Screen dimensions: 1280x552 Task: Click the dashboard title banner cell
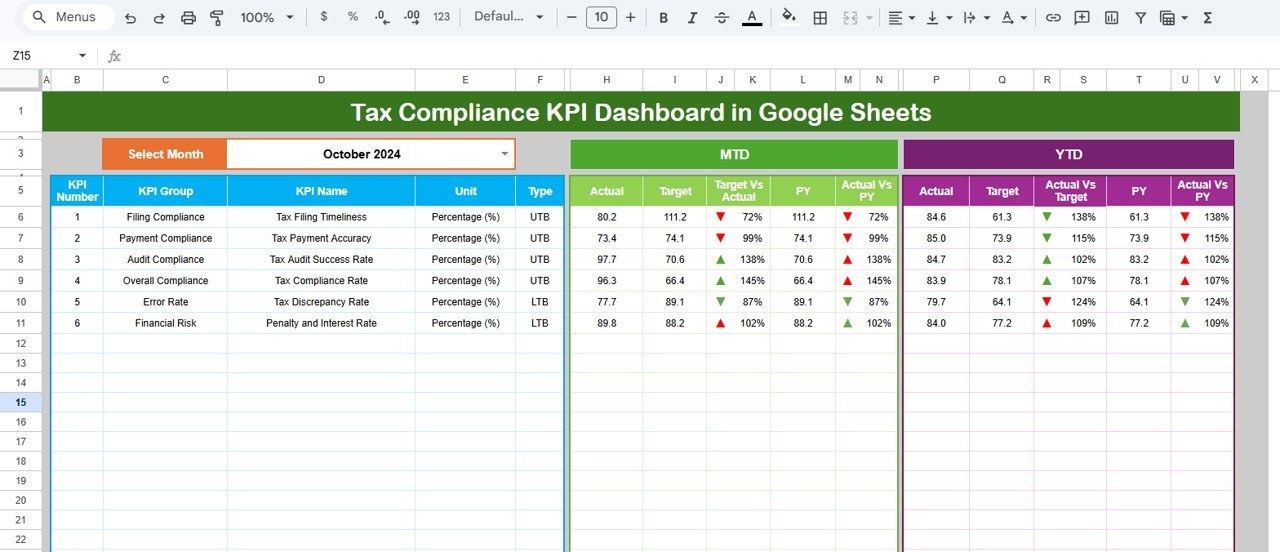[x=641, y=112]
